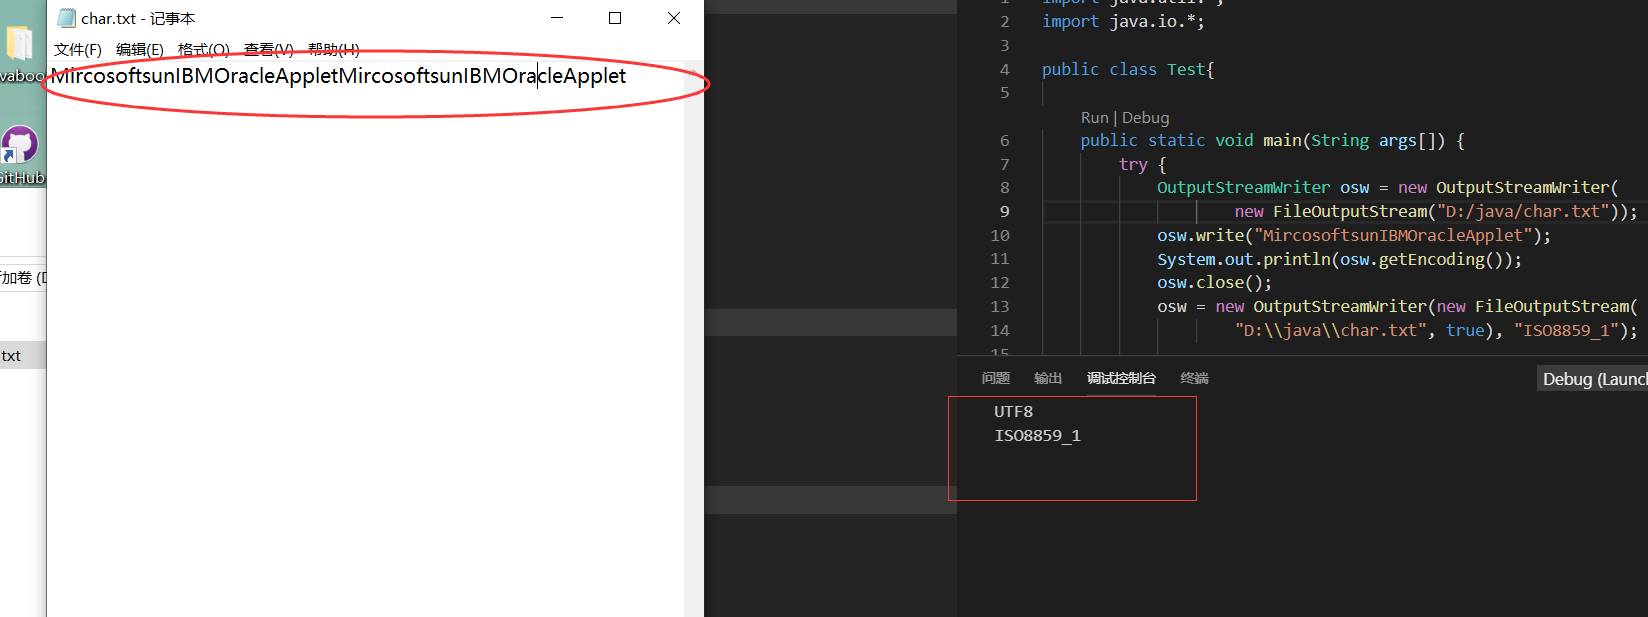This screenshot has height=617, width=1648.
Task: Click the "D:/java/char.txt" string literal
Action: pyautogui.click(x=1522, y=211)
